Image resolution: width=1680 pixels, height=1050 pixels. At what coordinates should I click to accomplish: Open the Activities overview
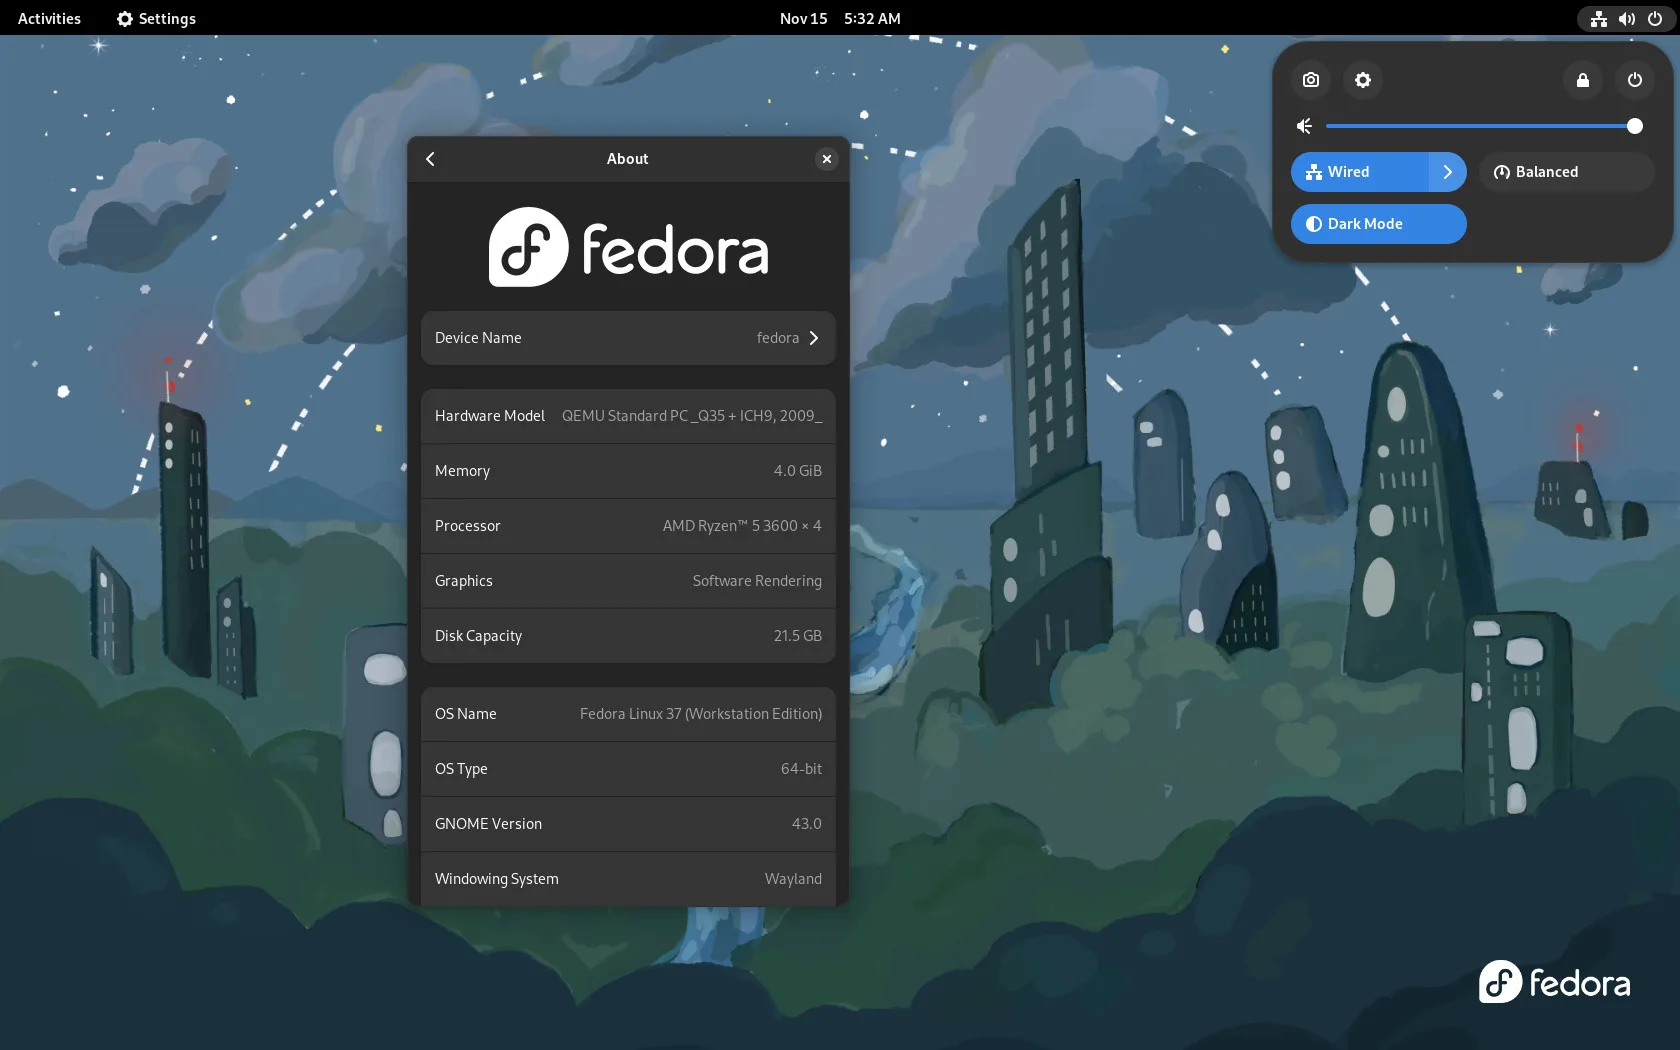click(49, 19)
